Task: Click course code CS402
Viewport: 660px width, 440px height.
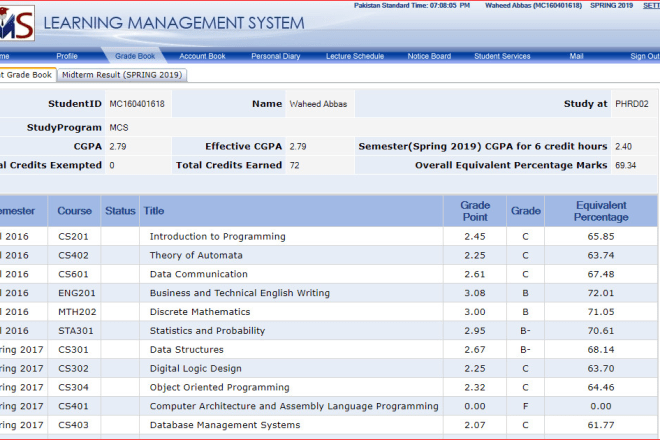Action: point(73,256)
